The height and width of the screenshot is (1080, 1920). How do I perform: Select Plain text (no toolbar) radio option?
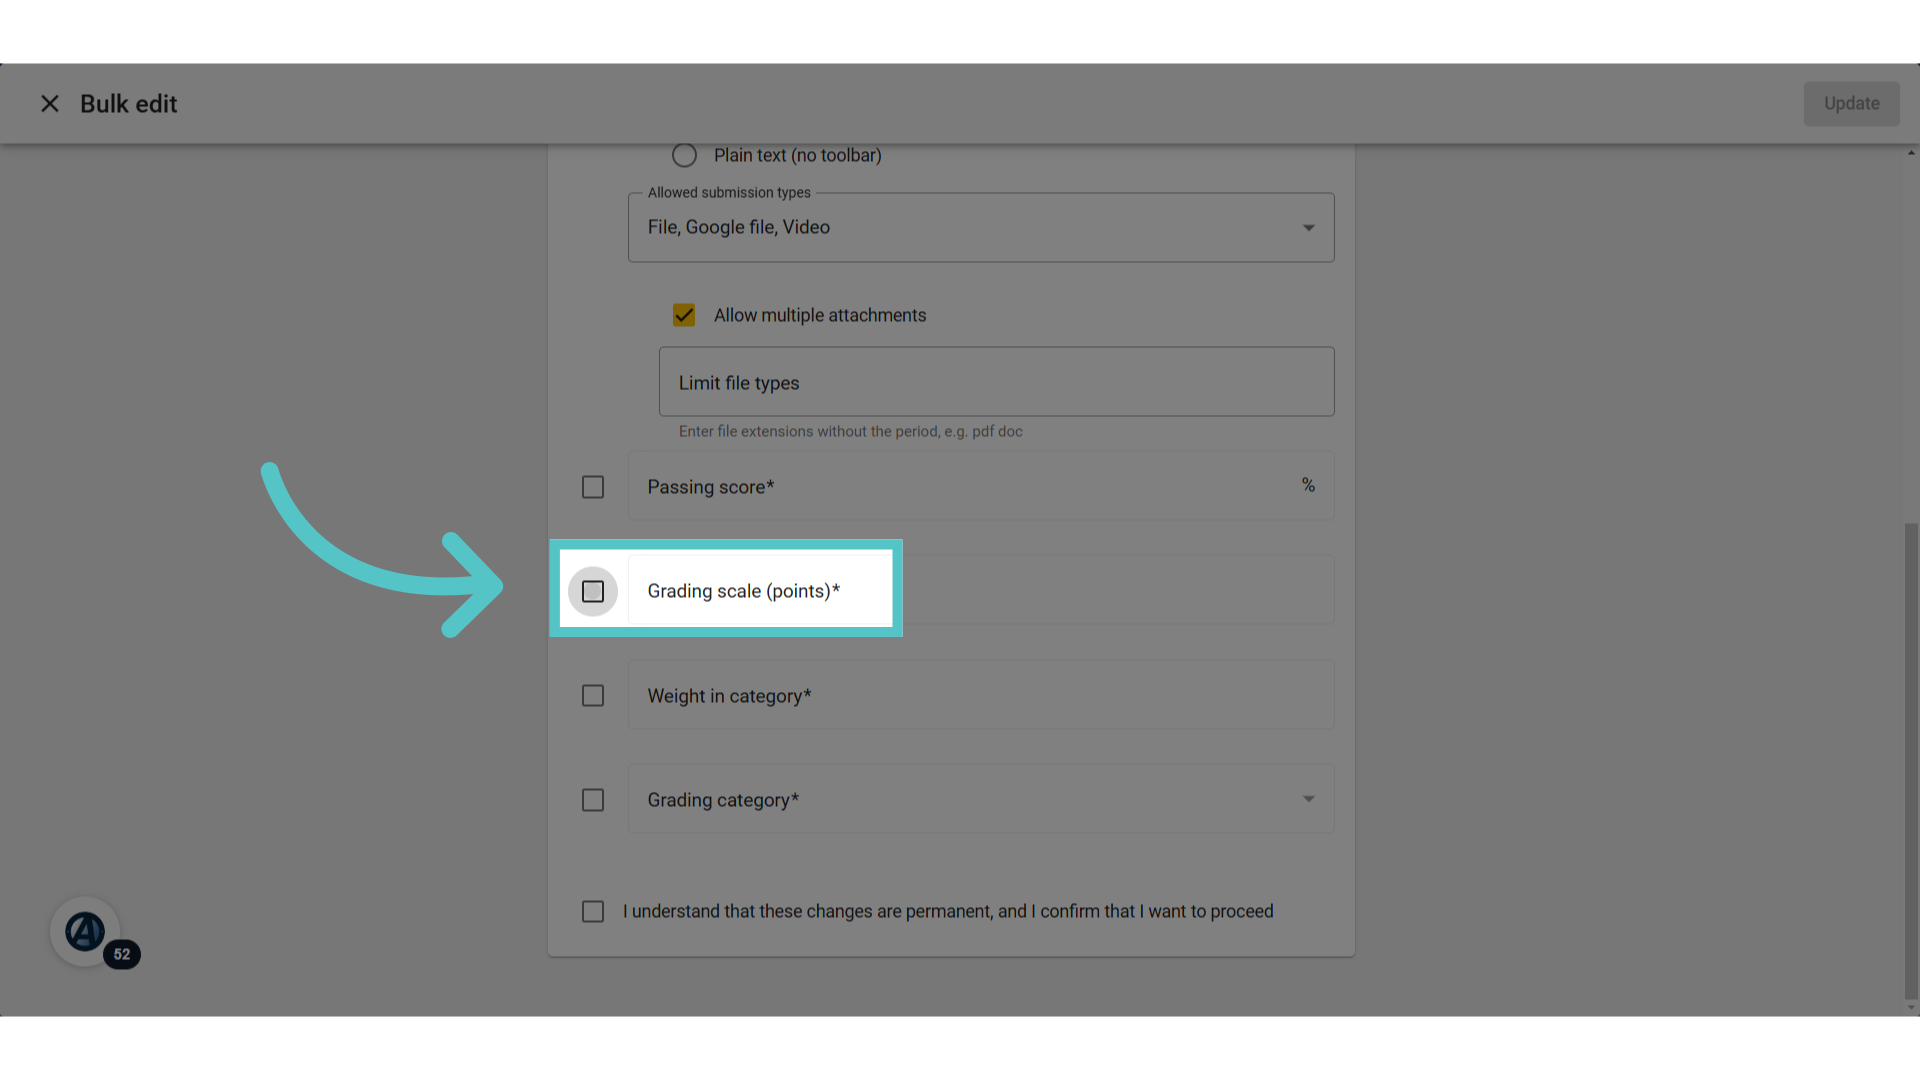[x=684, y=156]
